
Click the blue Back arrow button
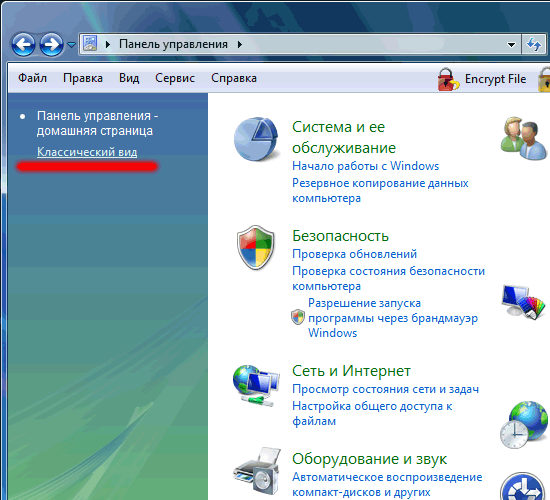[23, 45]
